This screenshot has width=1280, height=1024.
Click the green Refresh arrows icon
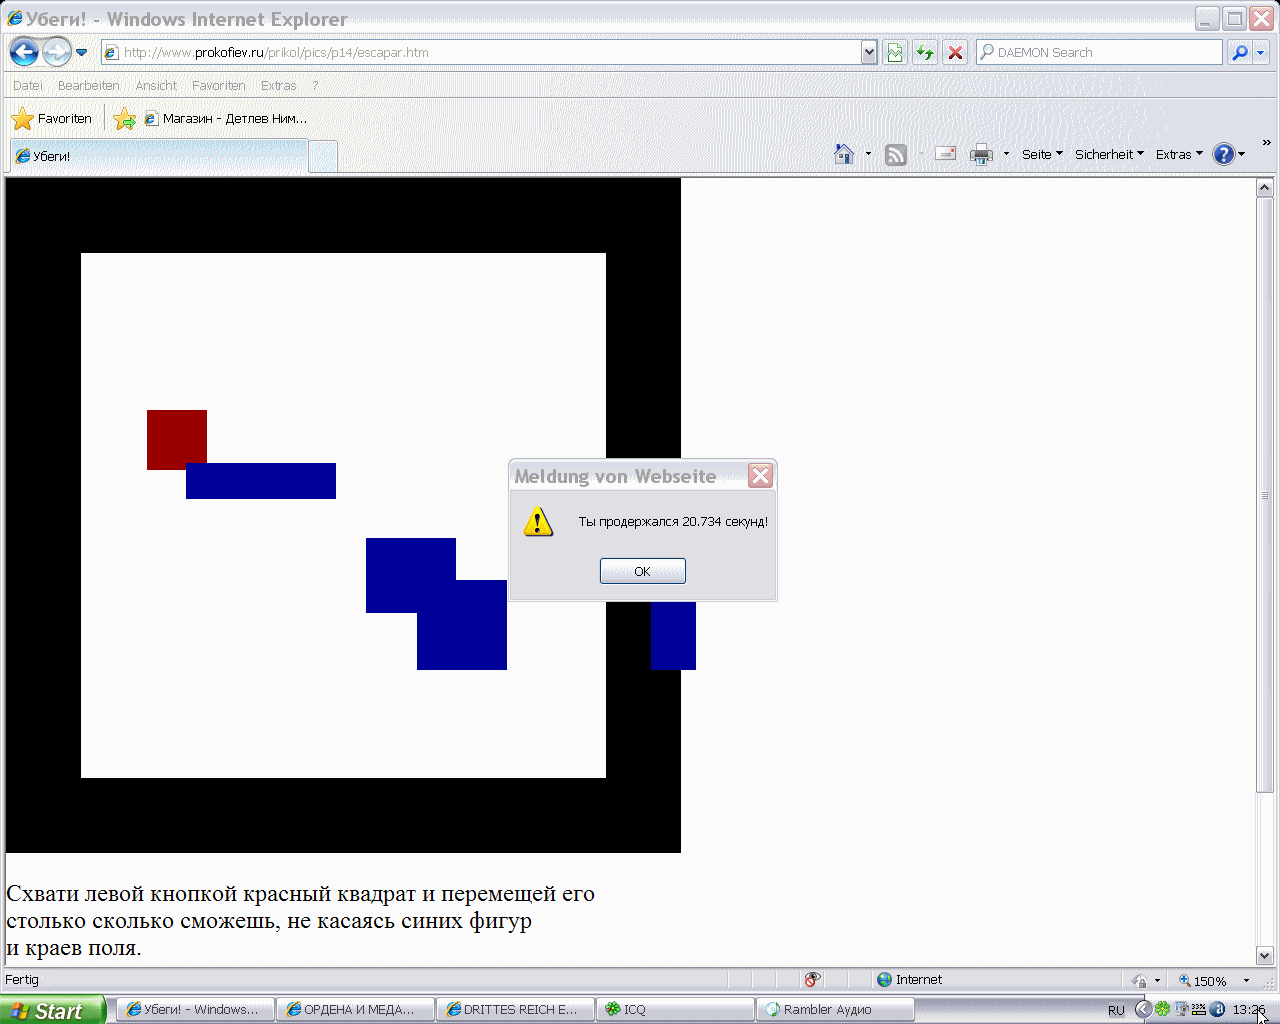pyautogui.click(x=925, y=52)
